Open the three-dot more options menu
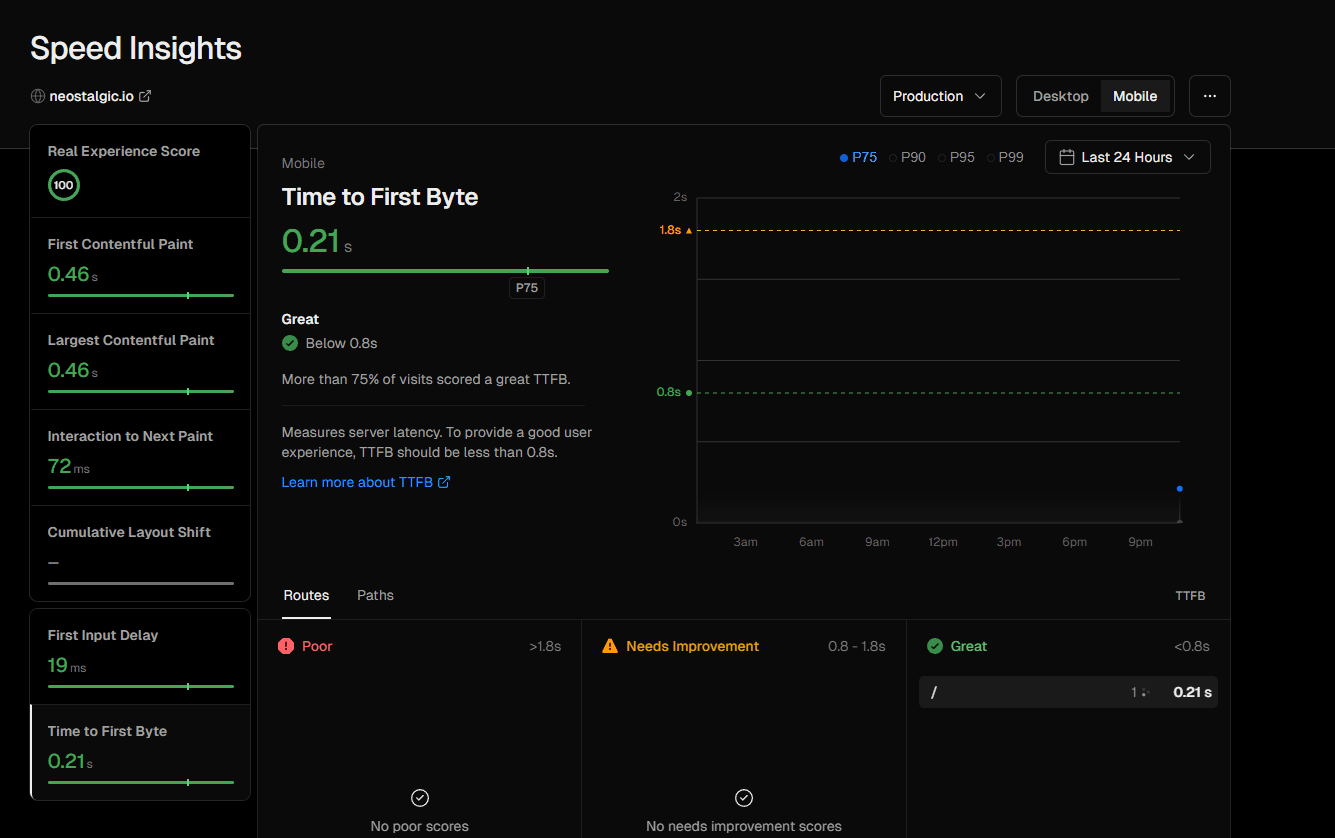This screenshot has height=838, width=1335. tap(1210, 96)
